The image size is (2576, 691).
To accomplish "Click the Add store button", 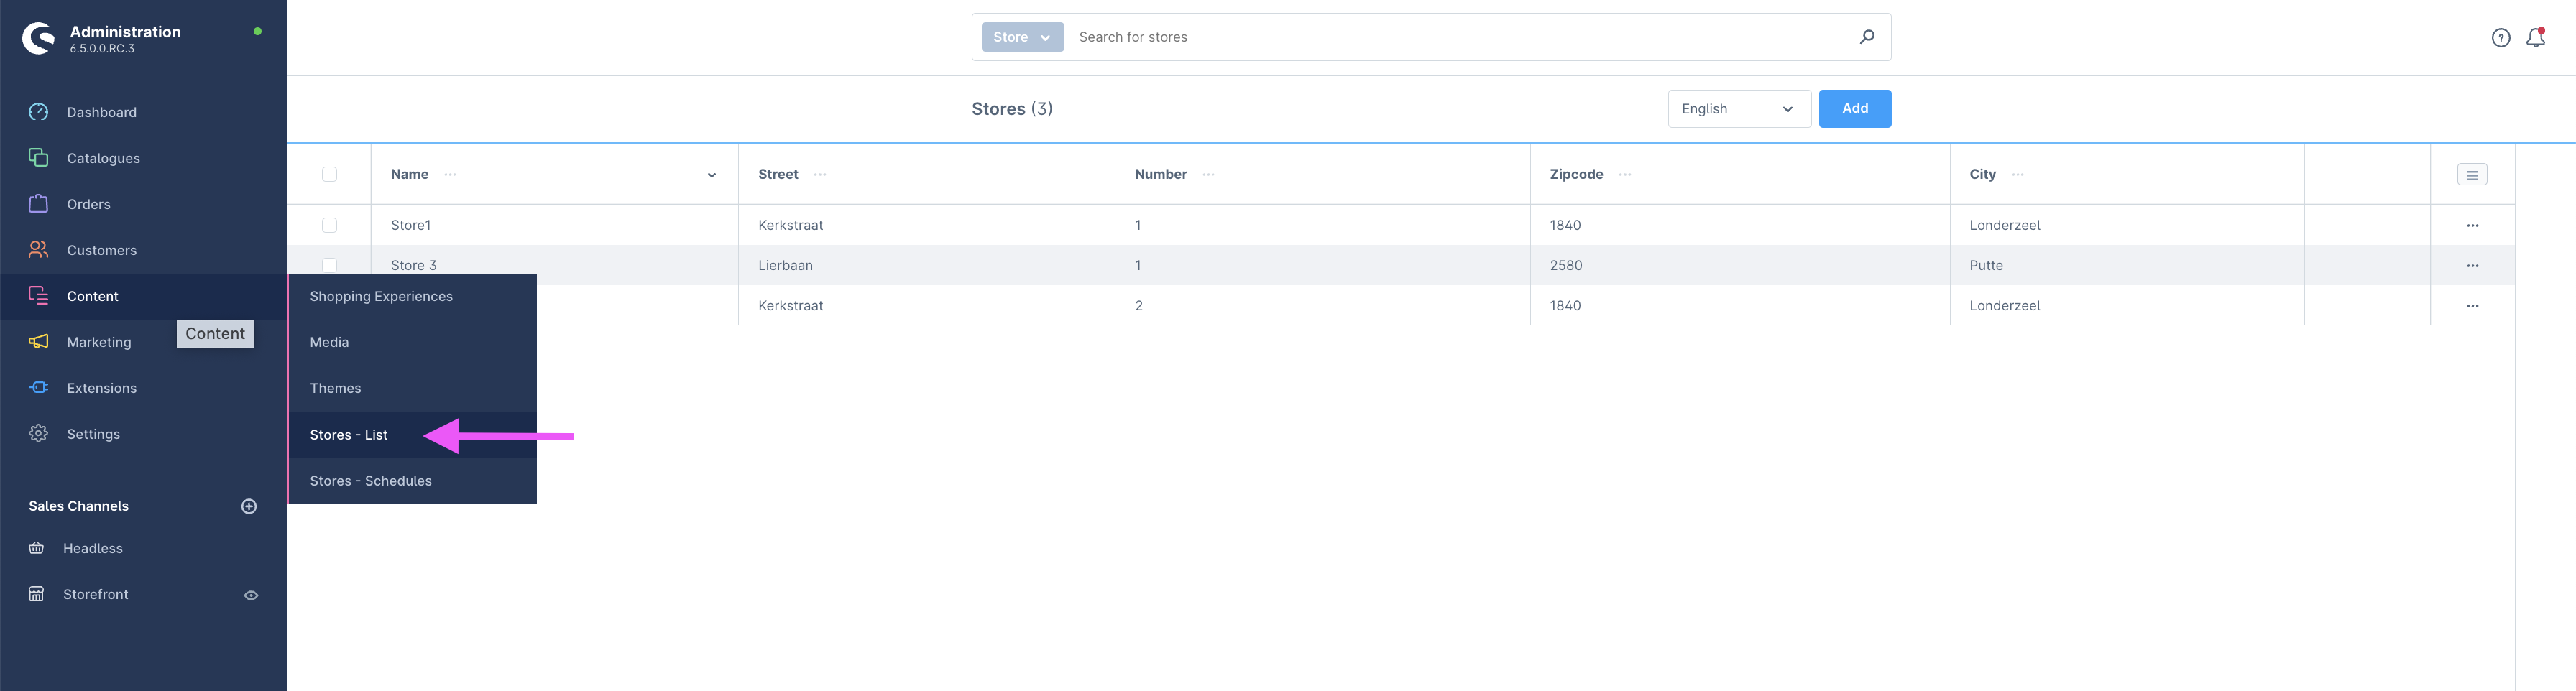I will (1854, 109).
